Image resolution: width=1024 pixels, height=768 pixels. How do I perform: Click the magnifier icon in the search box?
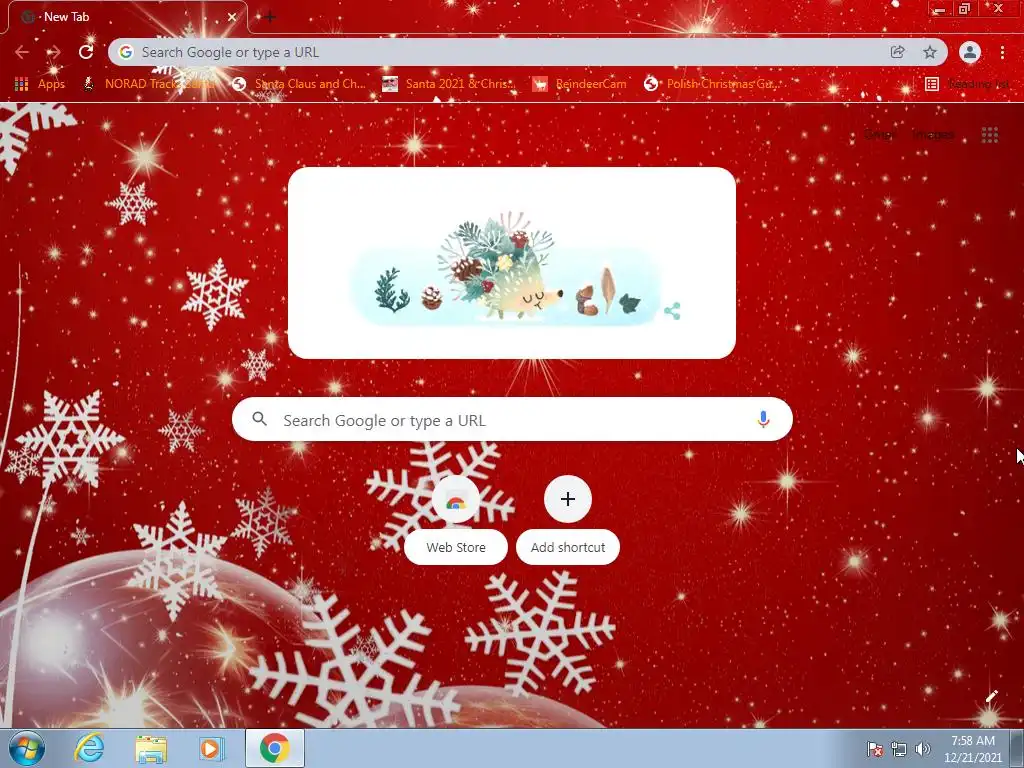pyautogui.click(x=259, y=419)
